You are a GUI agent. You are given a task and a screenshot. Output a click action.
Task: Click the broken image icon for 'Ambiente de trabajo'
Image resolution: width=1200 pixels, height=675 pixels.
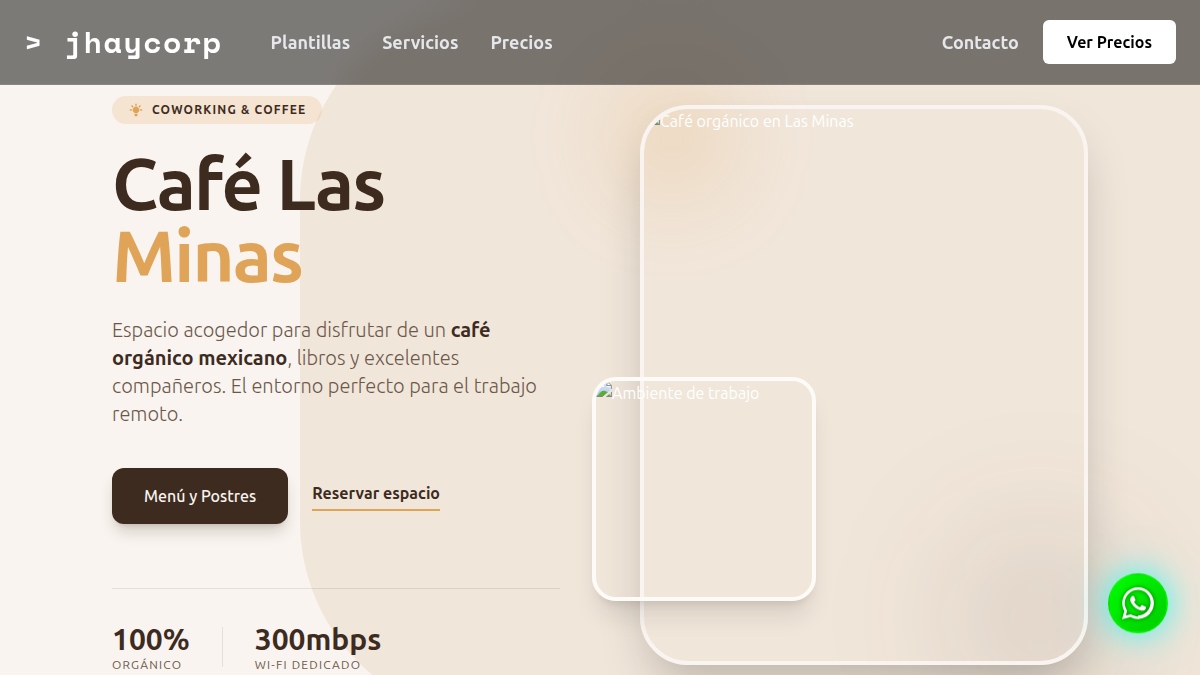[604, 393]
